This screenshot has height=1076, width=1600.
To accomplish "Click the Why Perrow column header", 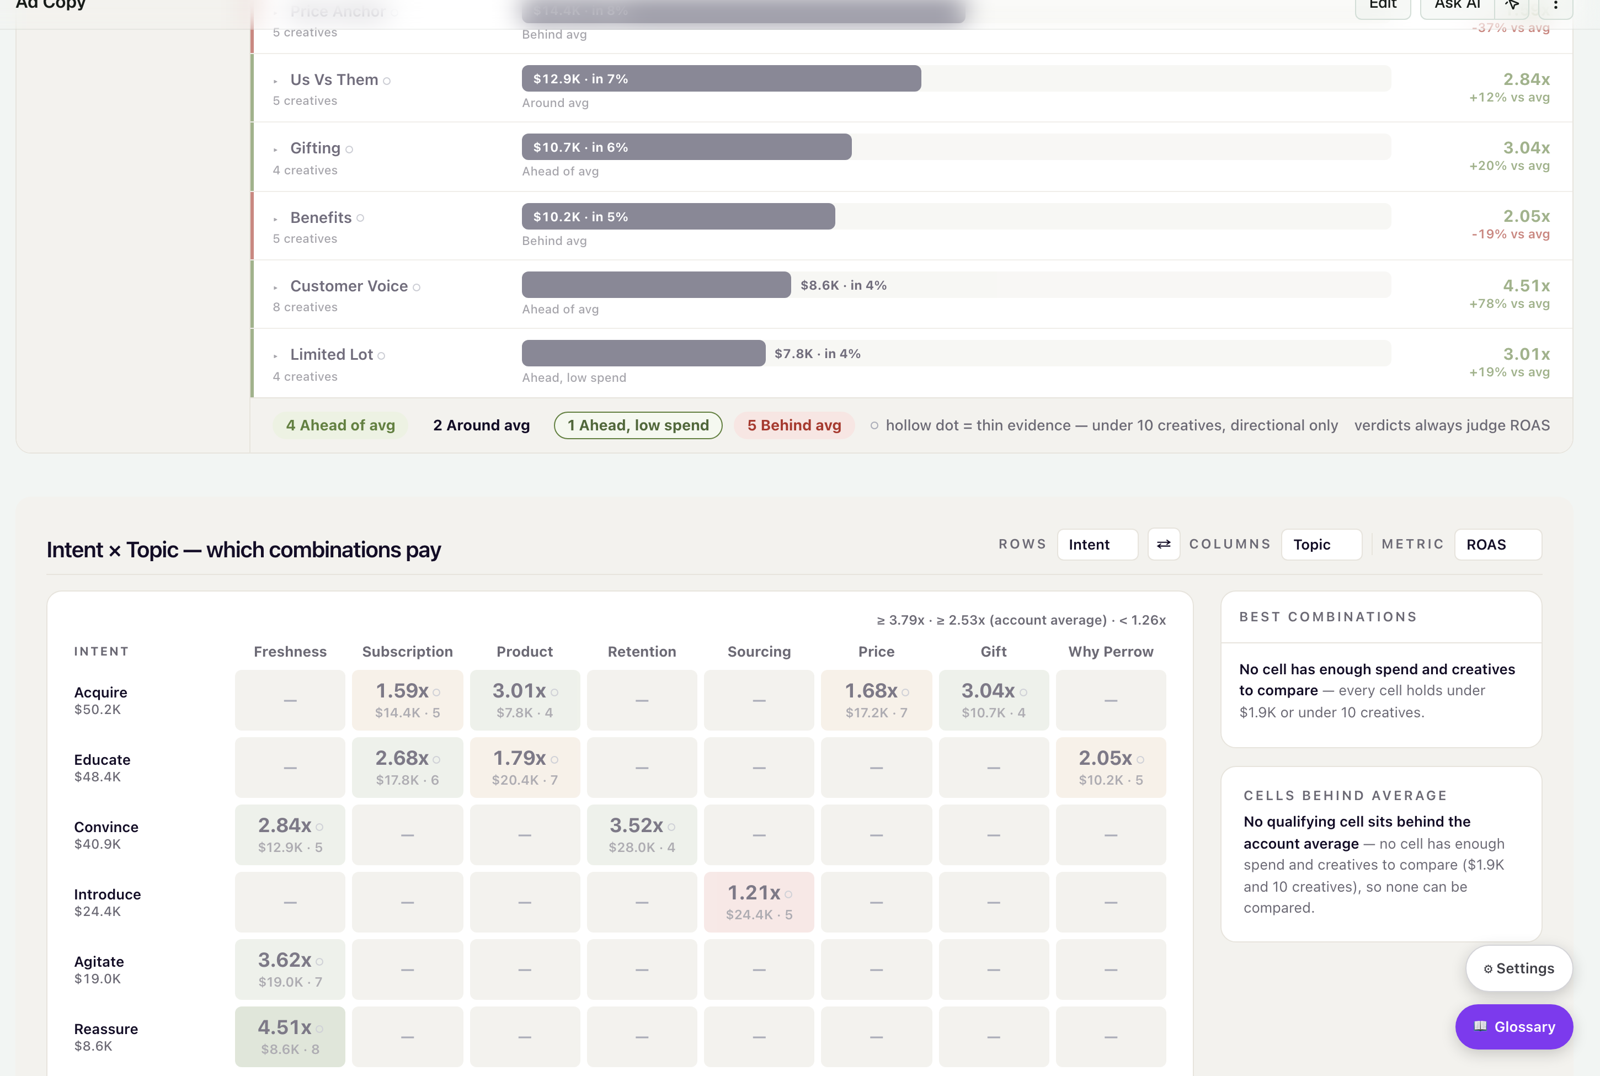I will click(x=1110, y=652).
